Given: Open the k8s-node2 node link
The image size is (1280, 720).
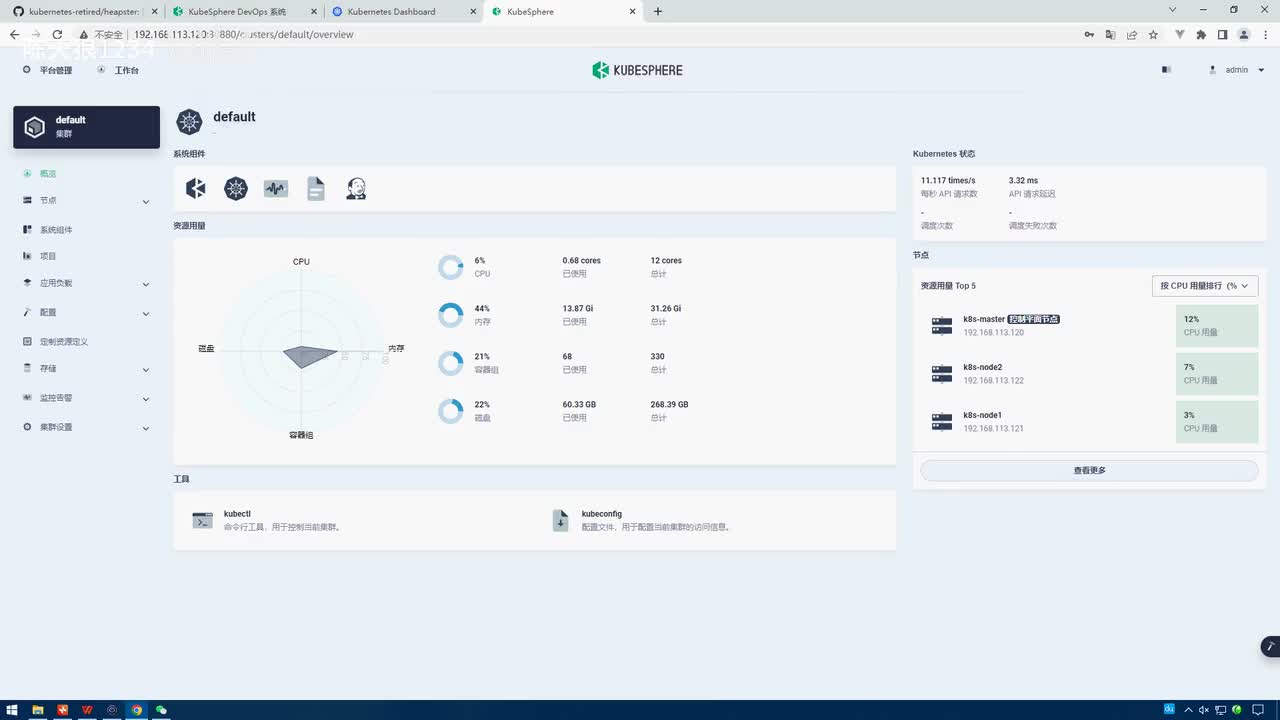Looking at the screenshot, I should 983,367.
